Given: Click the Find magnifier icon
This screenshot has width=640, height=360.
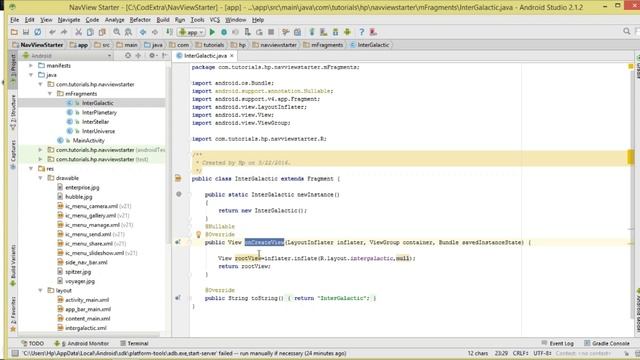Looking at the screenshot, I should (x=117, y=32).
